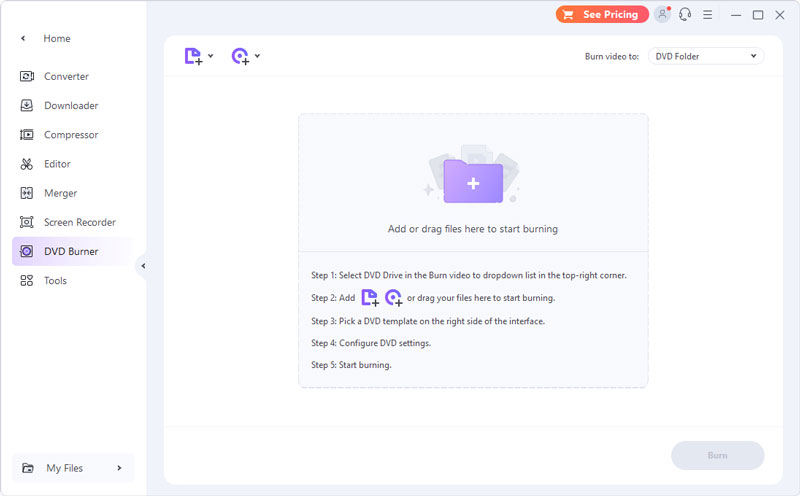800x496 pixels.
Task: Expand the Add Files dropdown arrow
Action: (211, 56)
